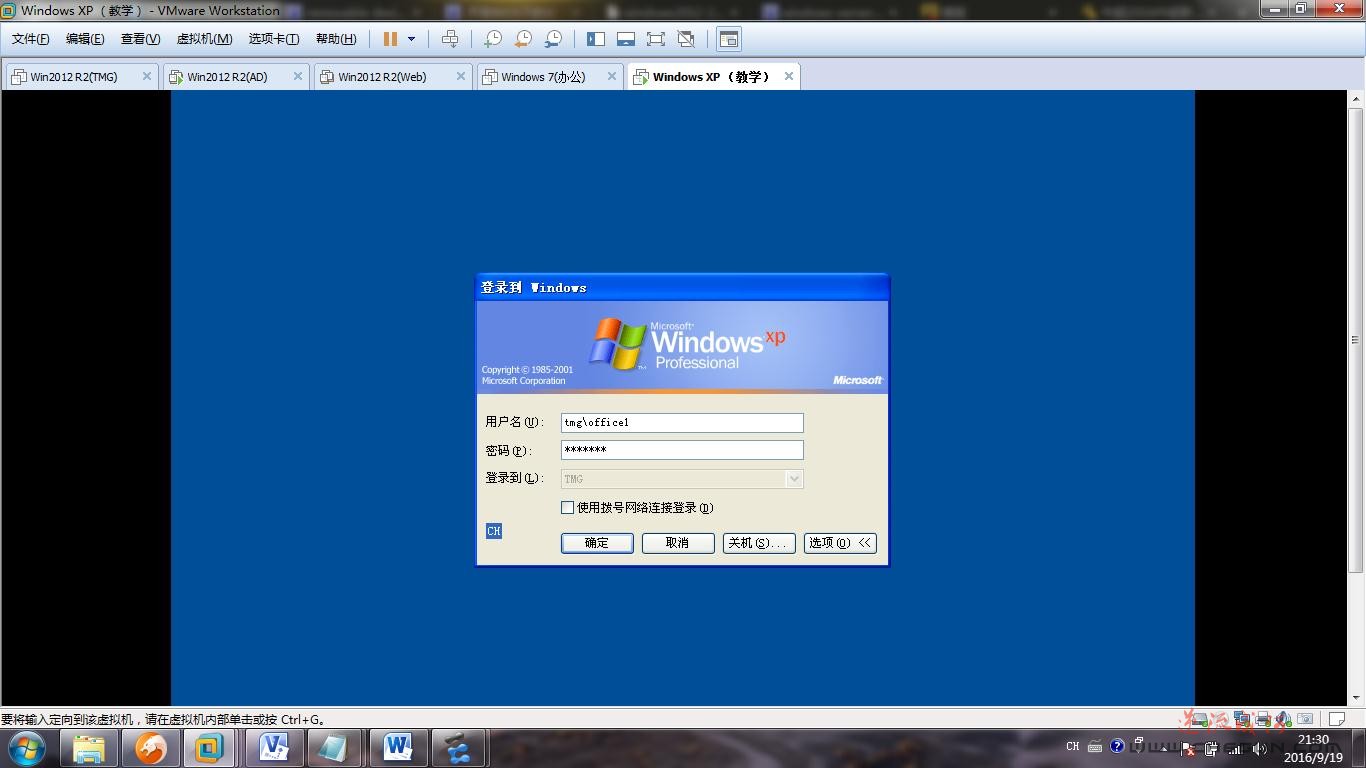Open the blue molecule taskbar icon
This screenshot has height=768, width=1366.
tap(458, 748)
